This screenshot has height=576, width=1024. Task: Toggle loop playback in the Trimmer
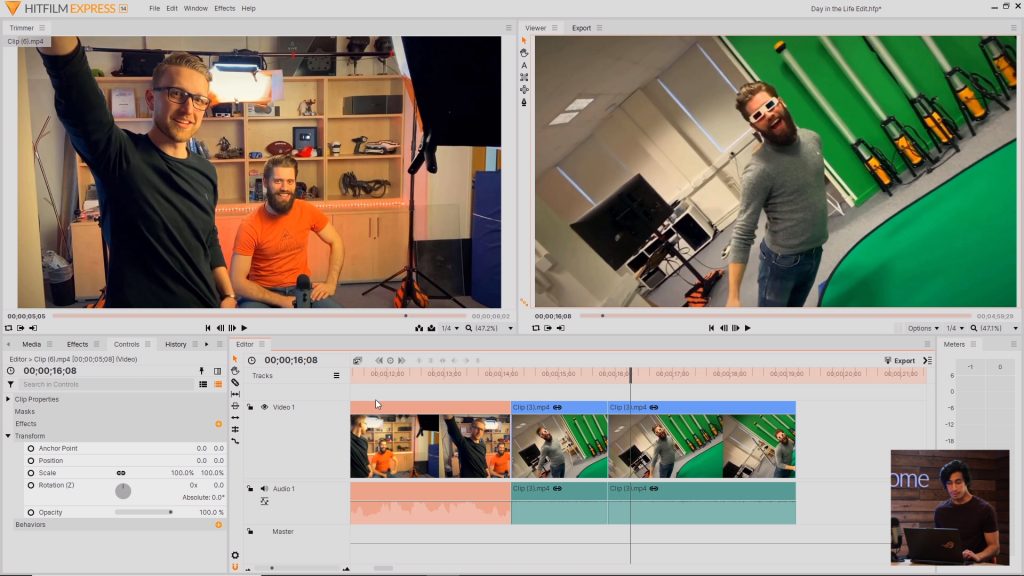8,328
